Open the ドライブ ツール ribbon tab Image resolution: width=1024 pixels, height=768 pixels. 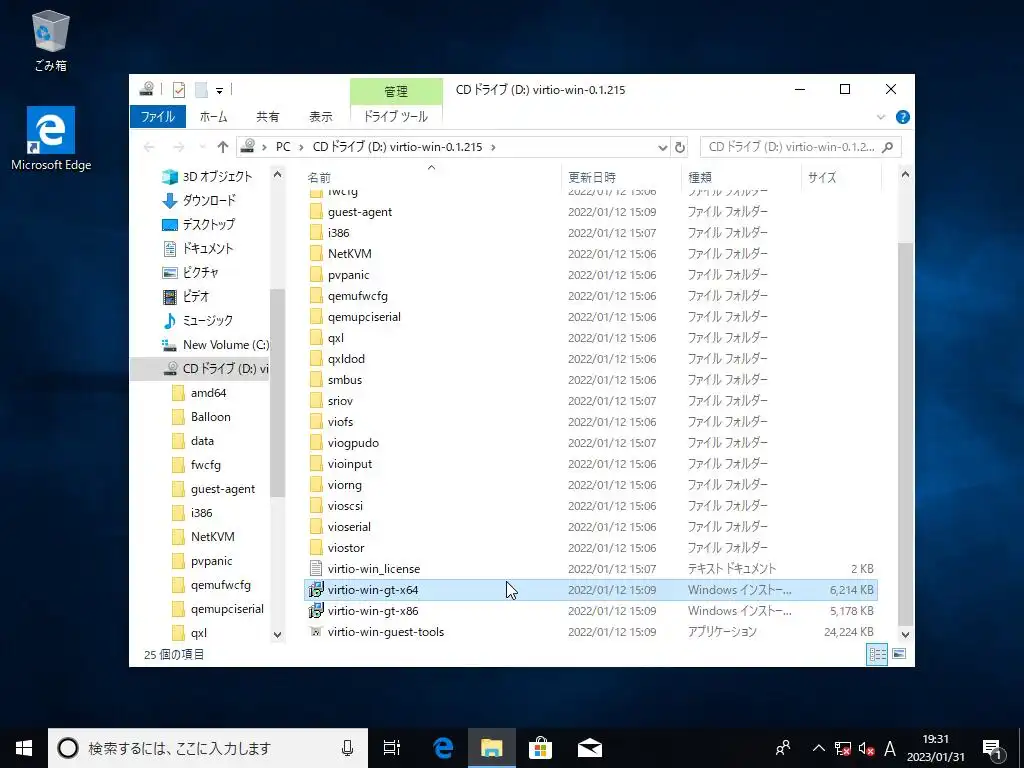click(396, 116)
